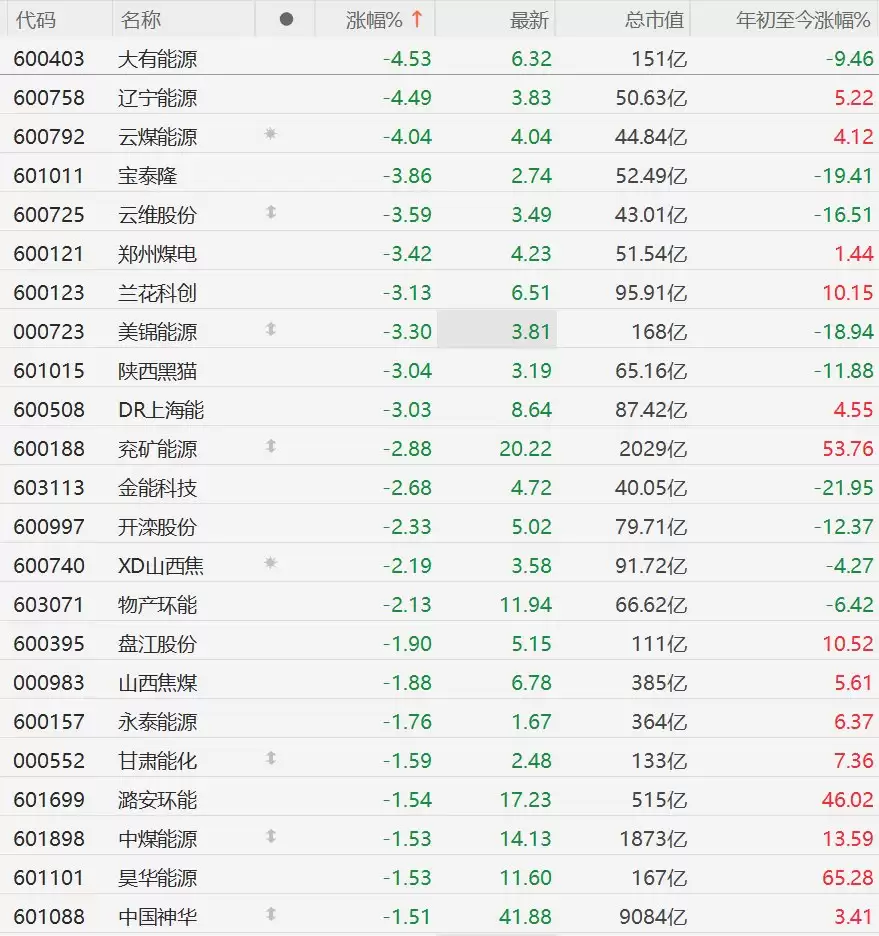Click stock code 600758

click(x=49, y=98)
